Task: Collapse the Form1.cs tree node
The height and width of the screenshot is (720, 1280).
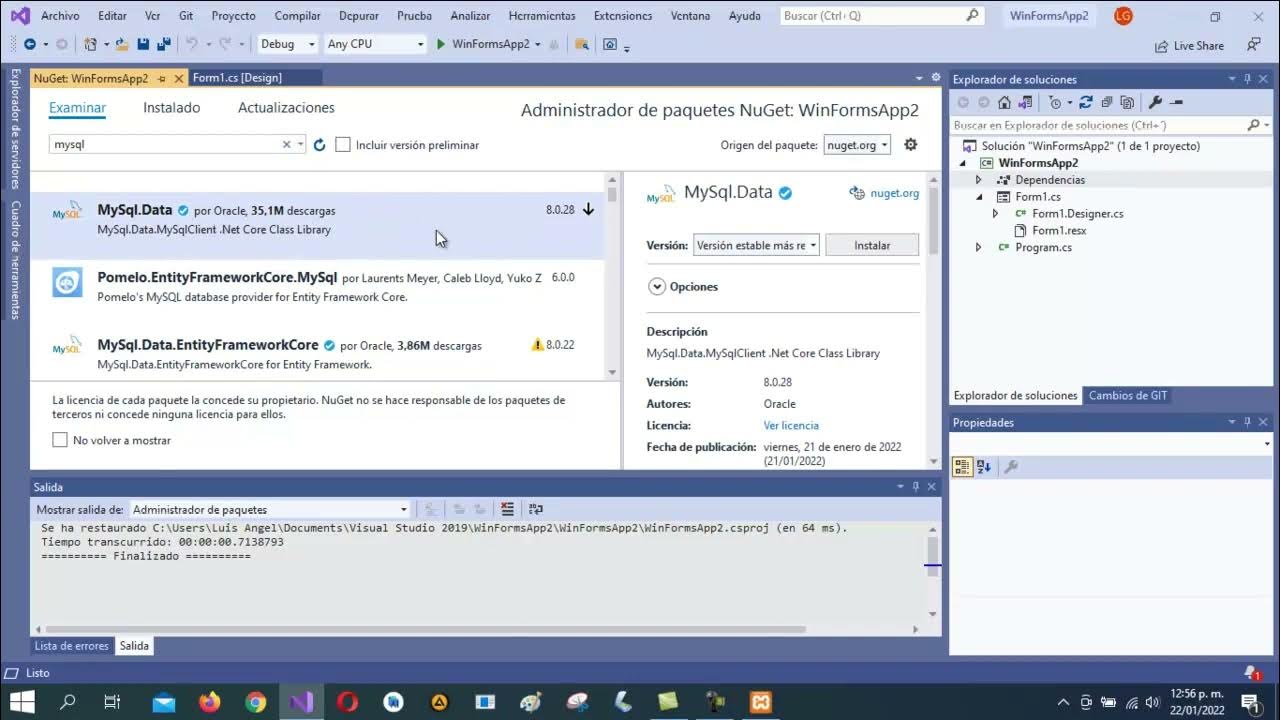Action: point(979,197)
